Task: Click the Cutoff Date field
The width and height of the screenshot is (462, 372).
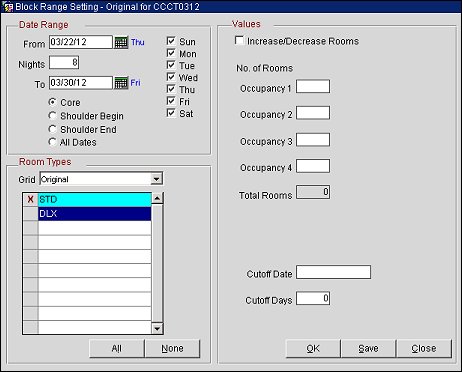Action: point(333,272)
